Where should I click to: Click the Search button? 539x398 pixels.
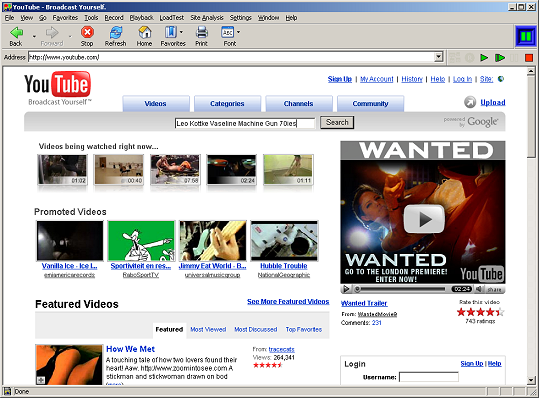(x=337, y=122)
